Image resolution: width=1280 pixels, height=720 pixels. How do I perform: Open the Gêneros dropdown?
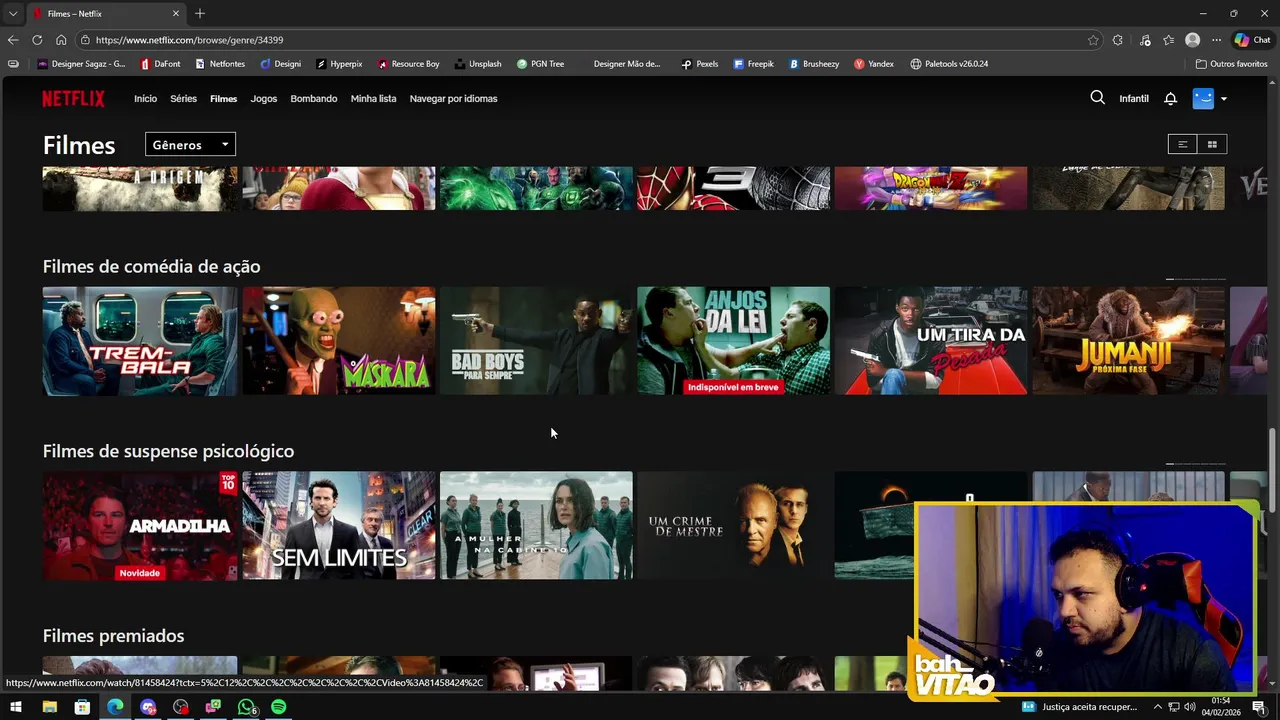tap(190, 145)
